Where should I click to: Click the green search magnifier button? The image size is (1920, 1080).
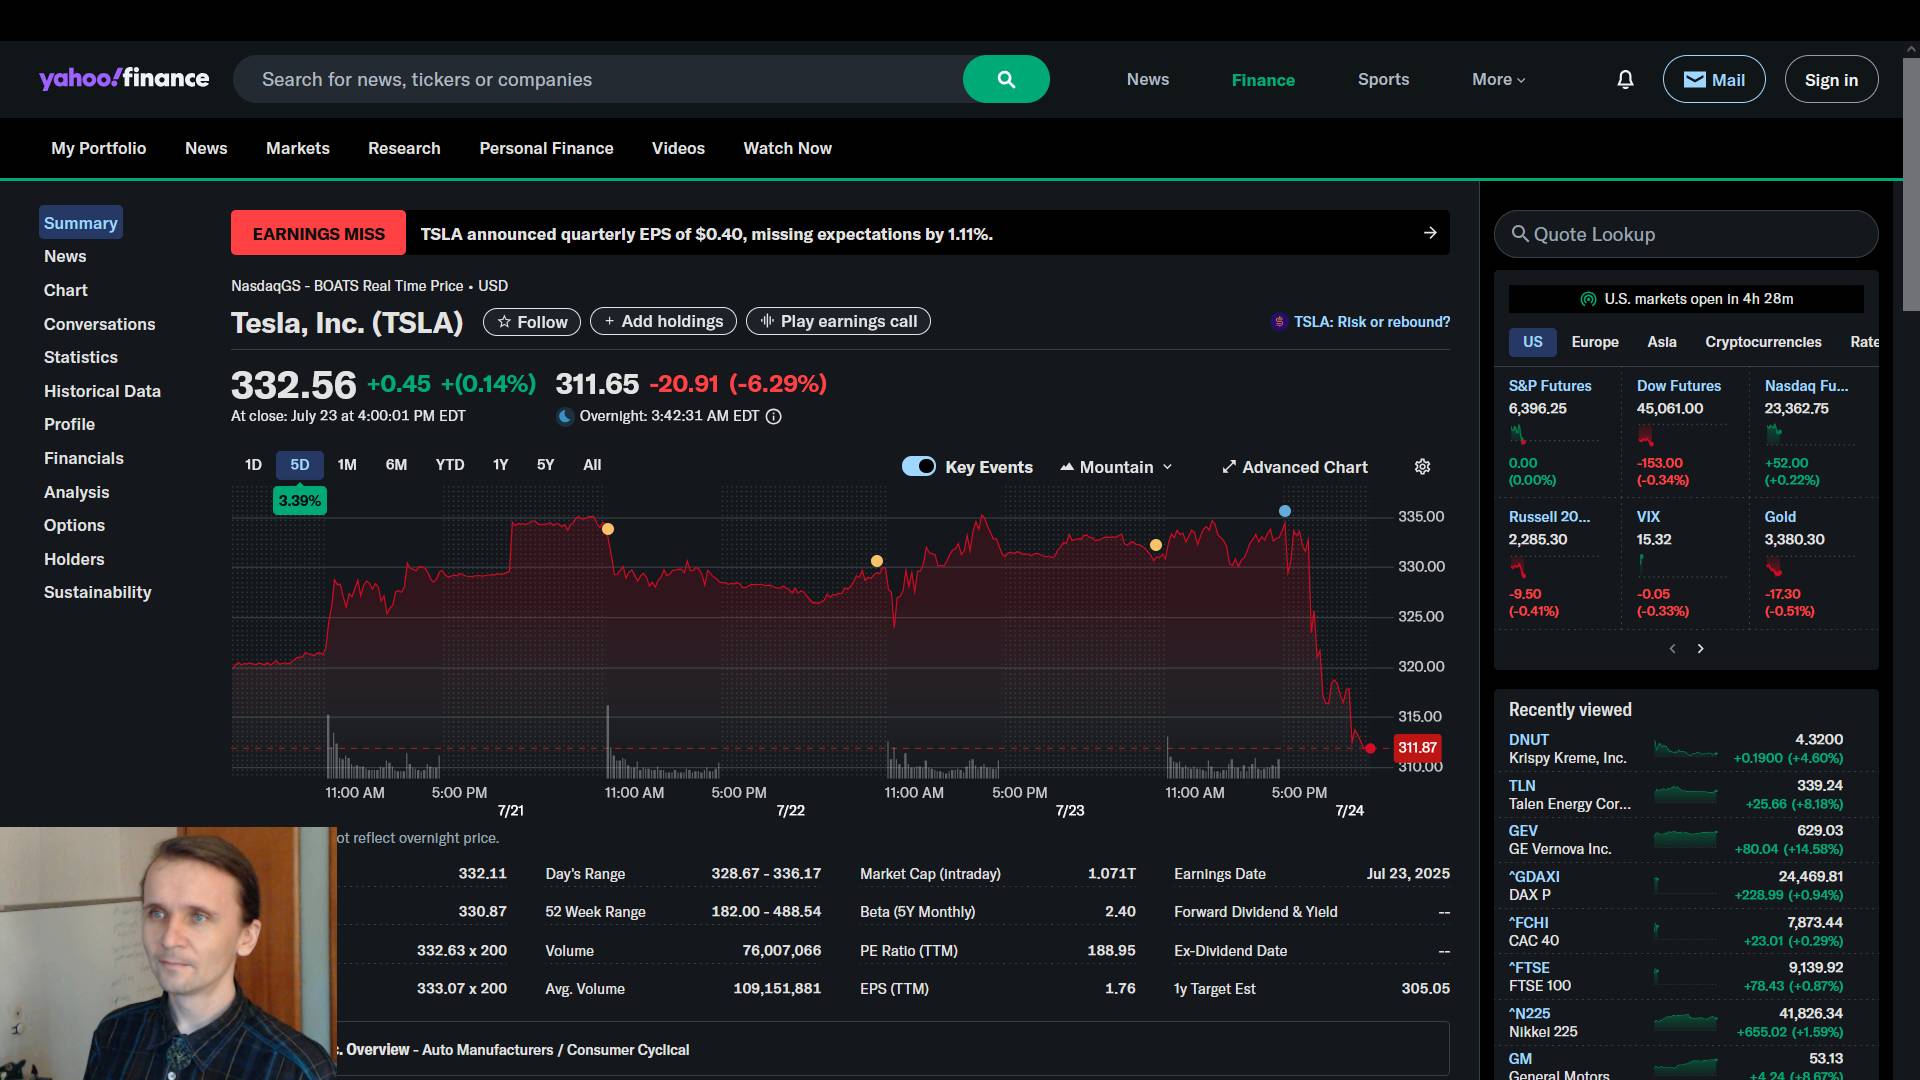[x=1006, y=79]
